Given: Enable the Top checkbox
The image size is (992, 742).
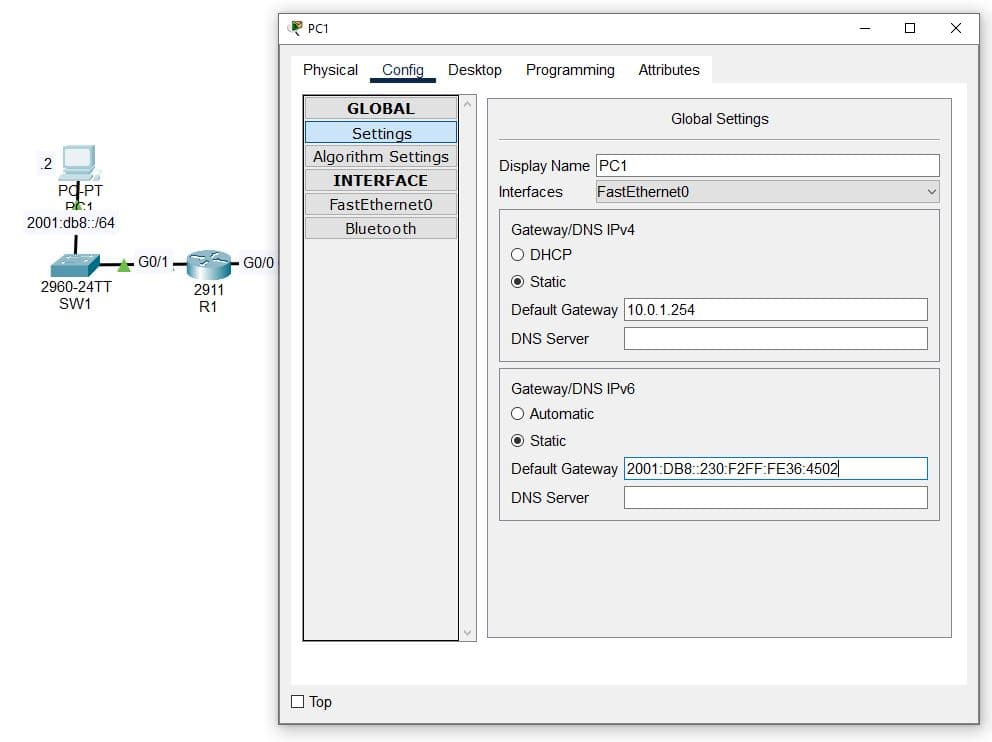Looking at the screenshot, I should [298, 702].
